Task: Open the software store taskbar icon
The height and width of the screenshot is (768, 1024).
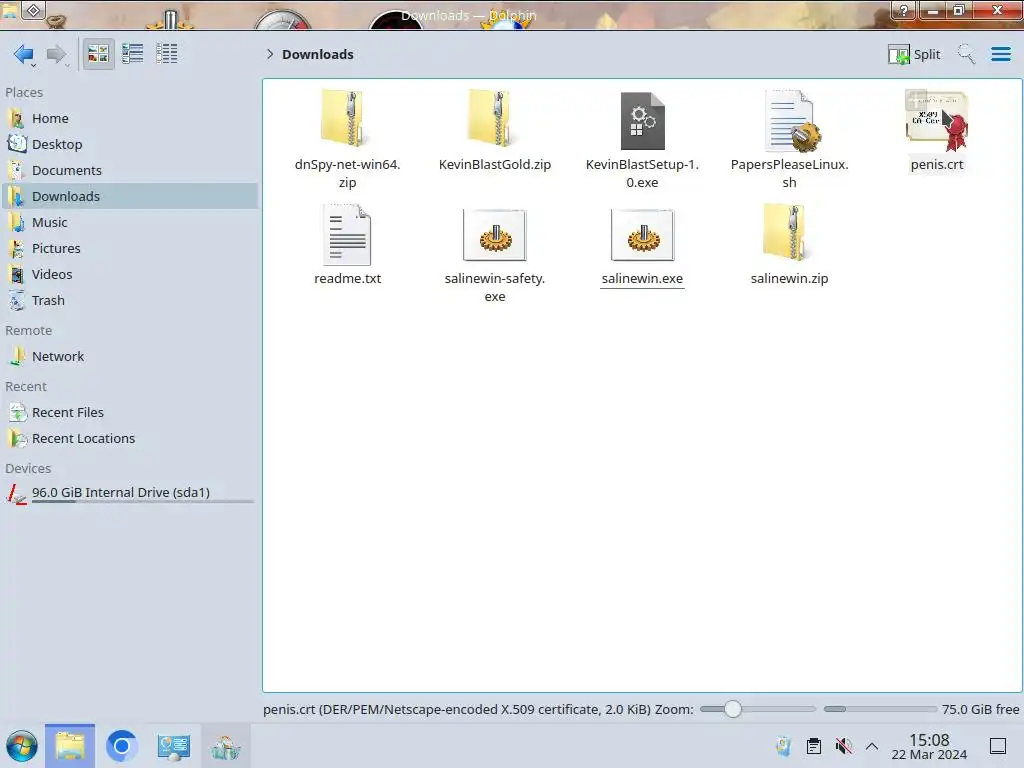Action: pos(225,746)
